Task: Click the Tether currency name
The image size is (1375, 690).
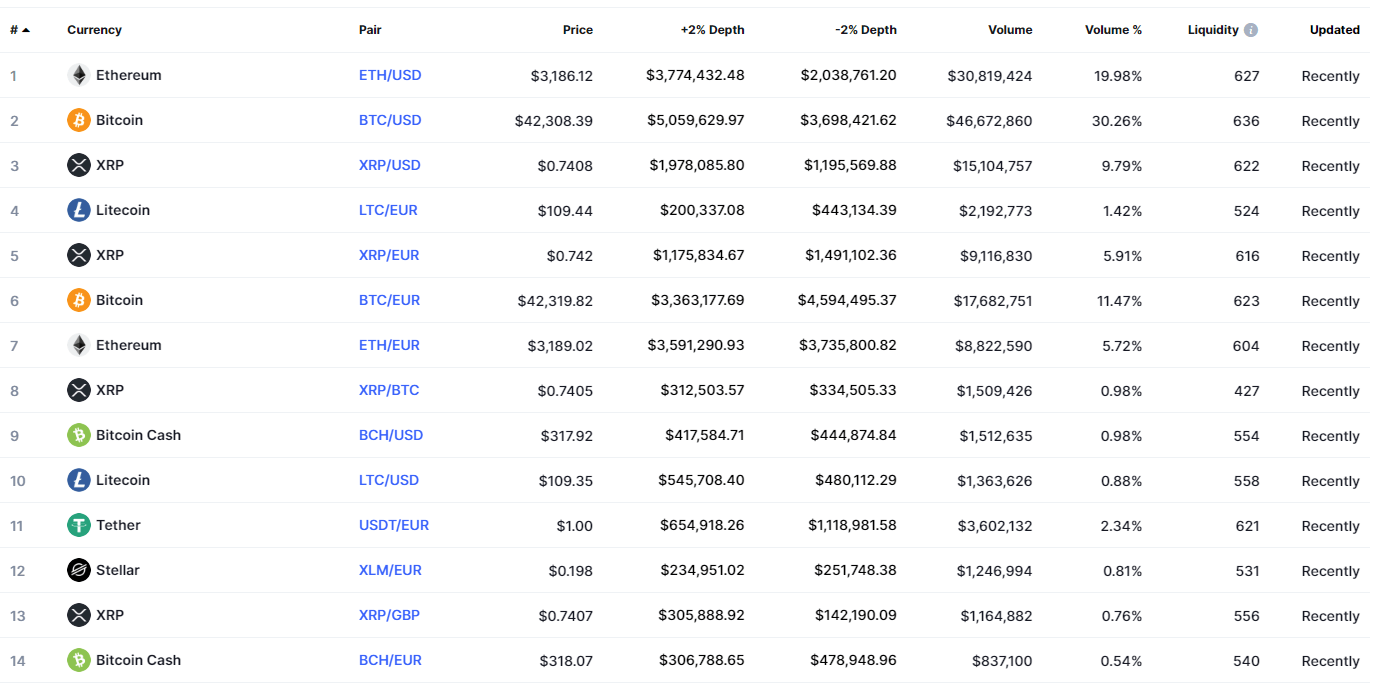Action: tap(118, 525)
